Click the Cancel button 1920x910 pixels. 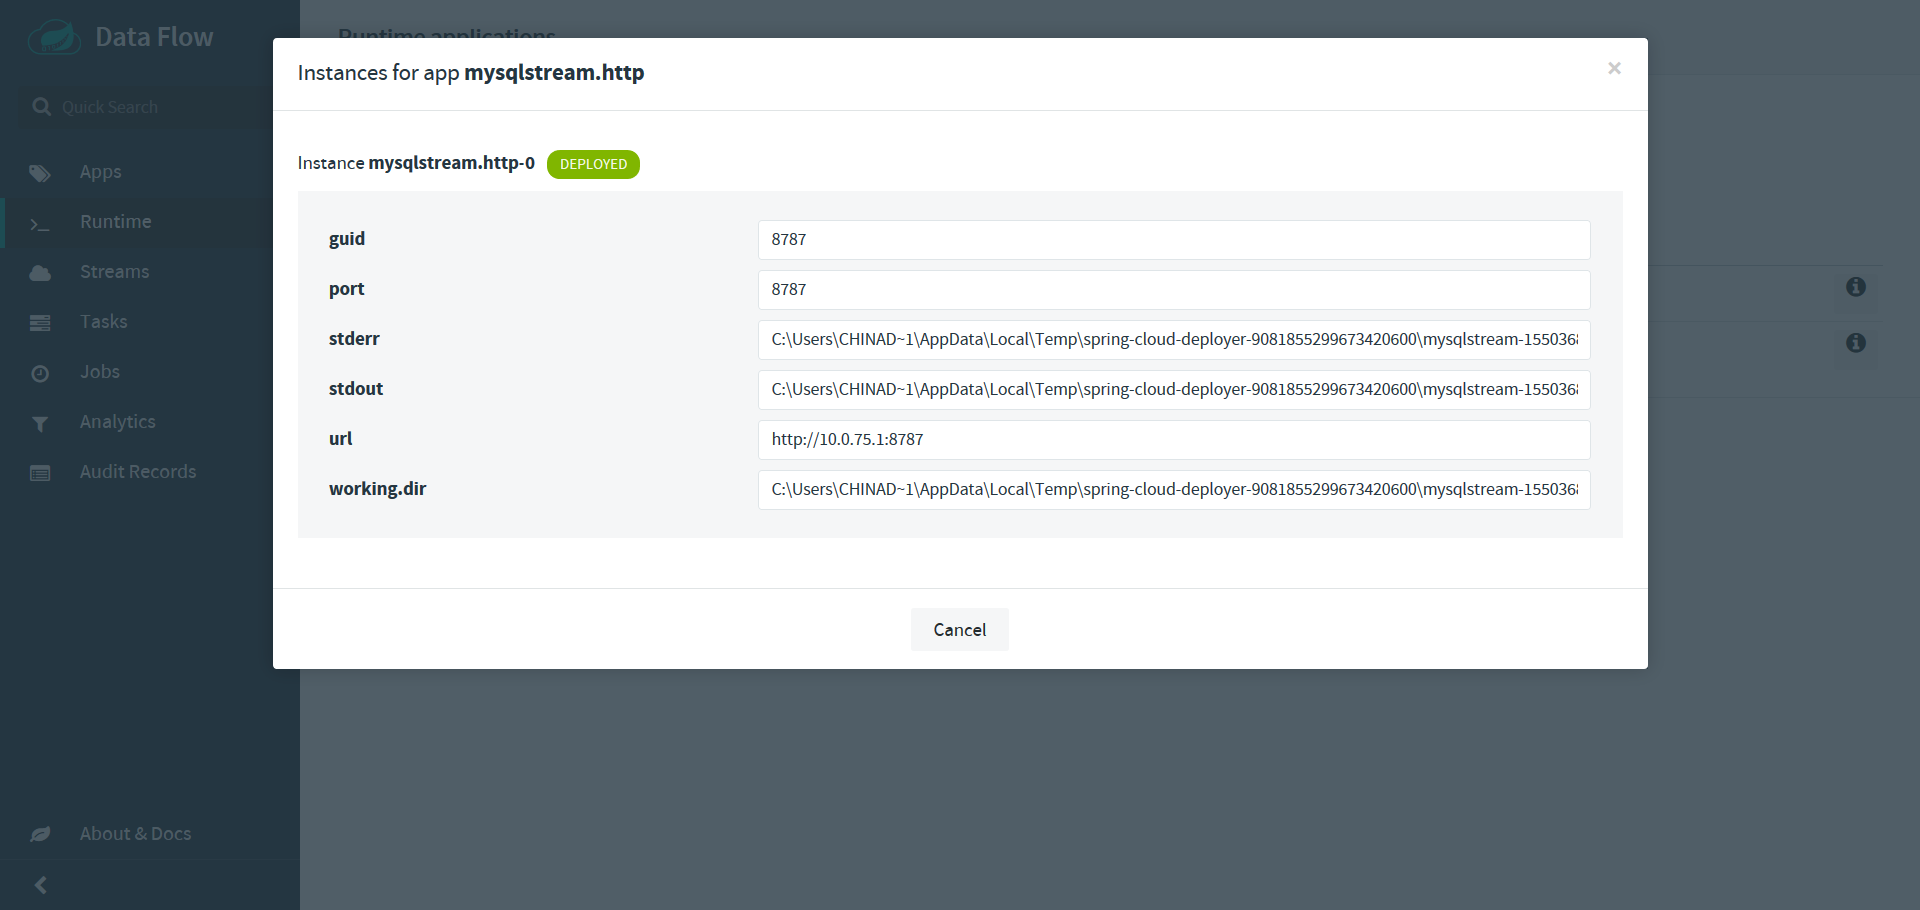(x=959, y=630)
